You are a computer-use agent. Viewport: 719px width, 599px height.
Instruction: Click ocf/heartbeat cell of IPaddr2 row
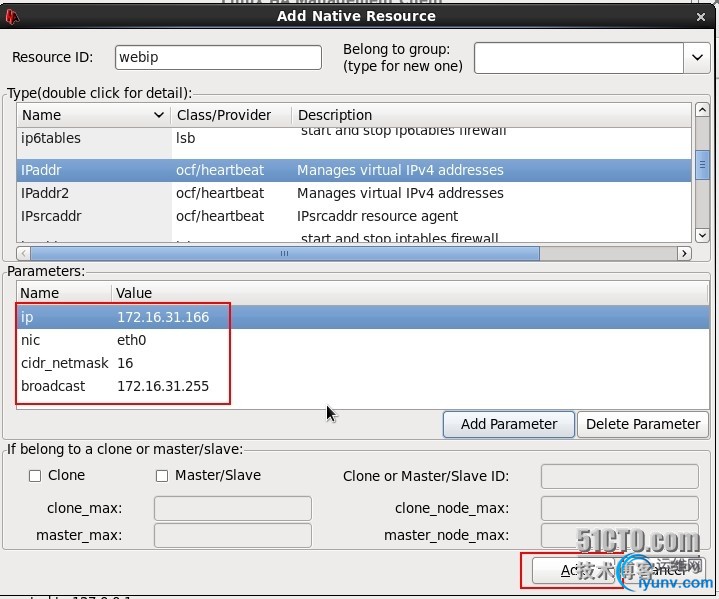[x=220, y=193]
